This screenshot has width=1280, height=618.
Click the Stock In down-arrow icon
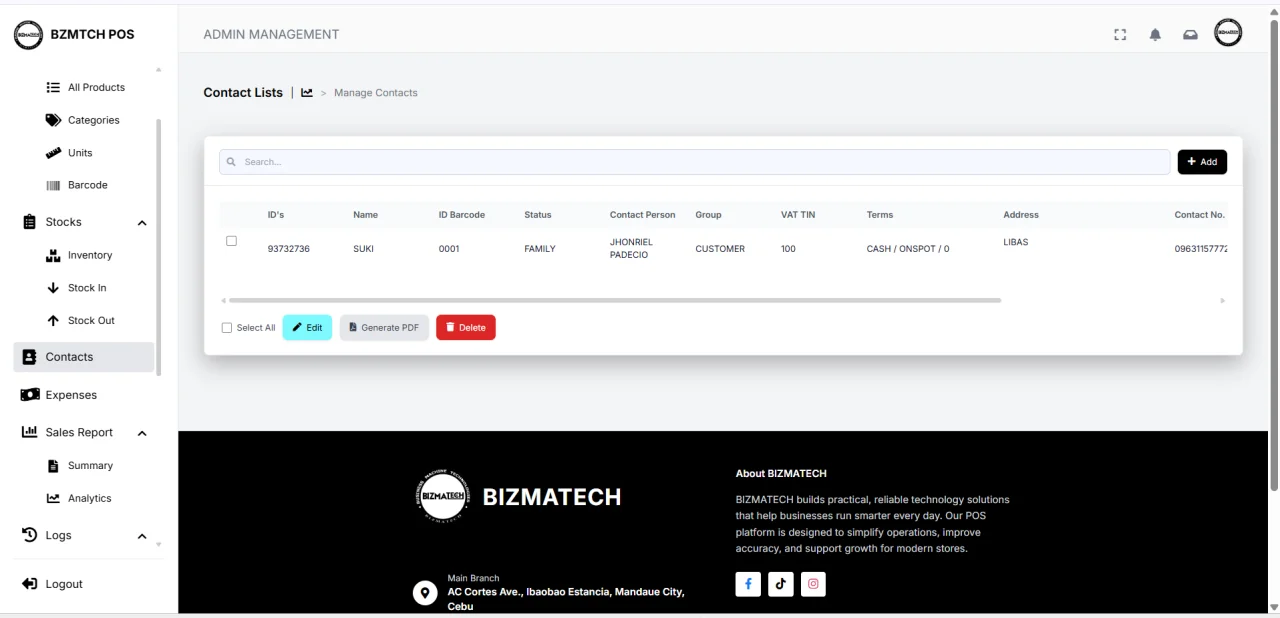coord(53,288)
